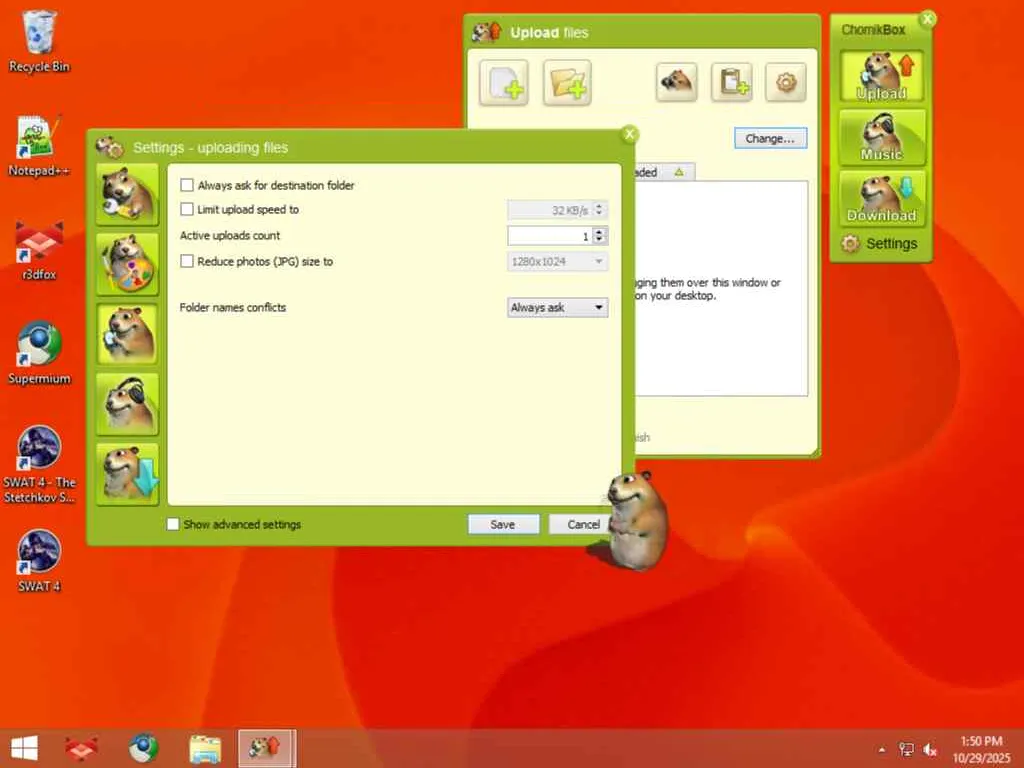
Task: Open the music settings hamster with headphones
Action: coord(127,404)
